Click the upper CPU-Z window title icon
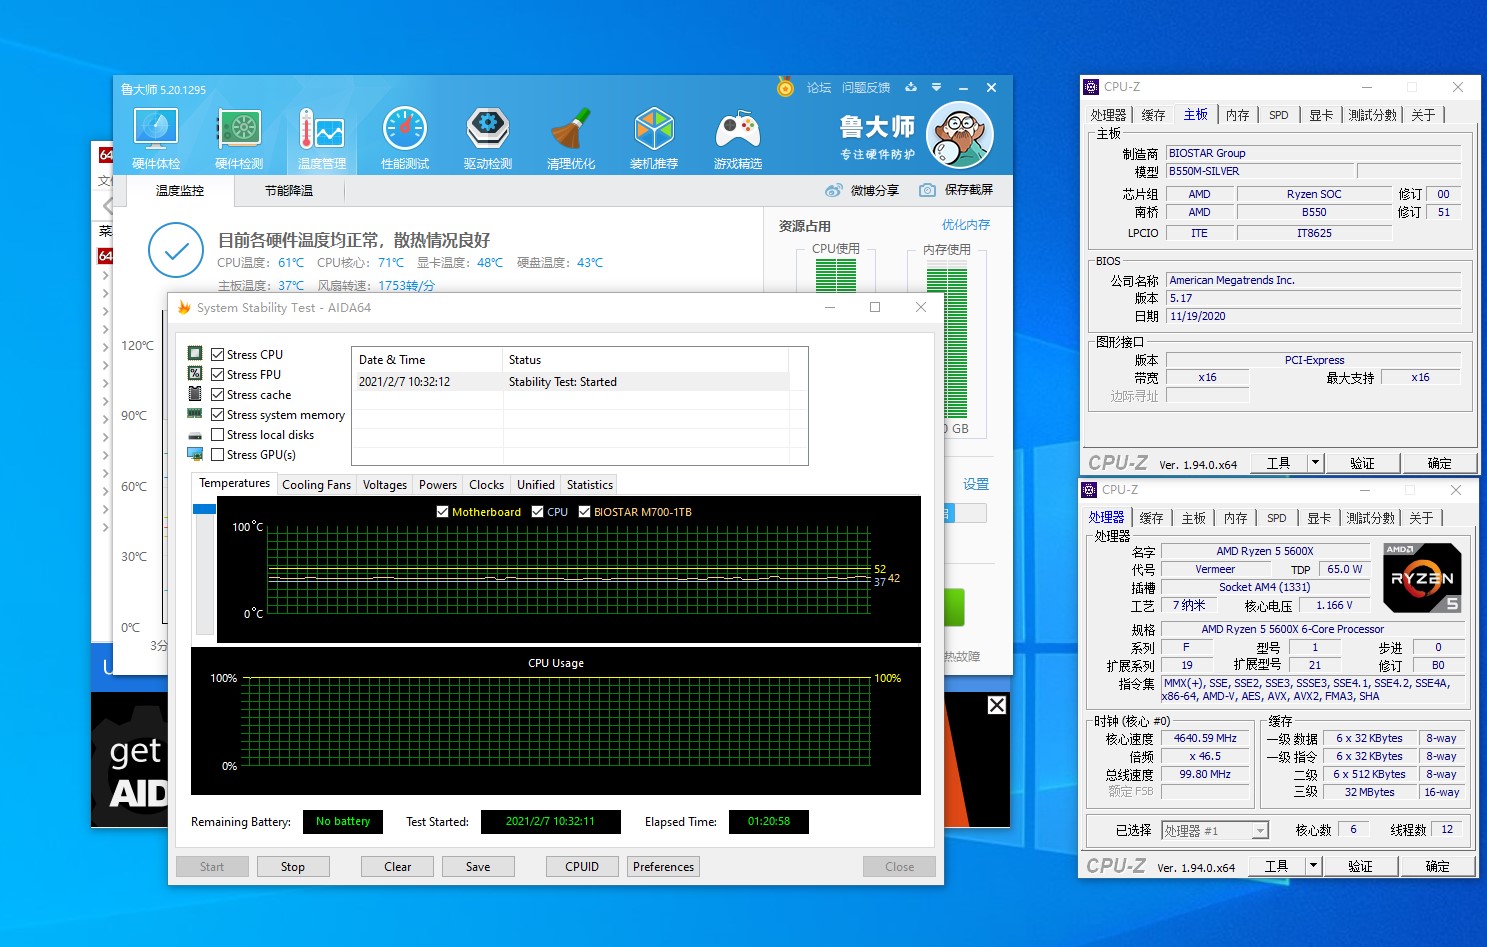Image resolution: width=1487 pixels, height=947 pixels. click(x=1091, y=87)
